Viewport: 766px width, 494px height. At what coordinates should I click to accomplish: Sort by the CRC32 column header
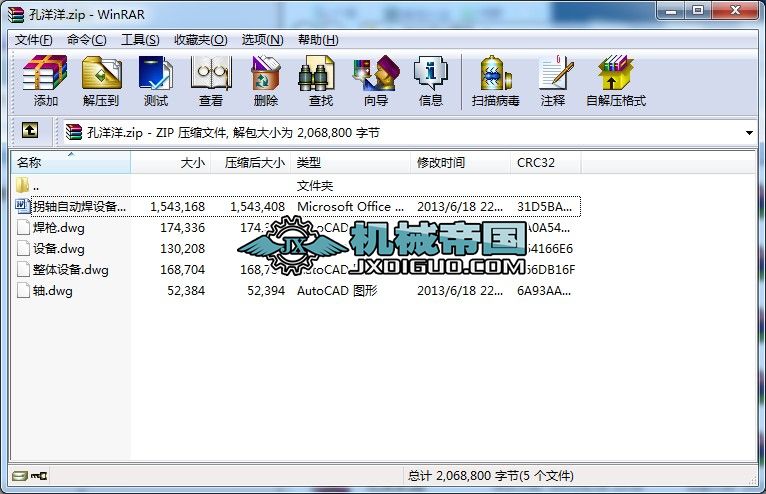[546, 162]
